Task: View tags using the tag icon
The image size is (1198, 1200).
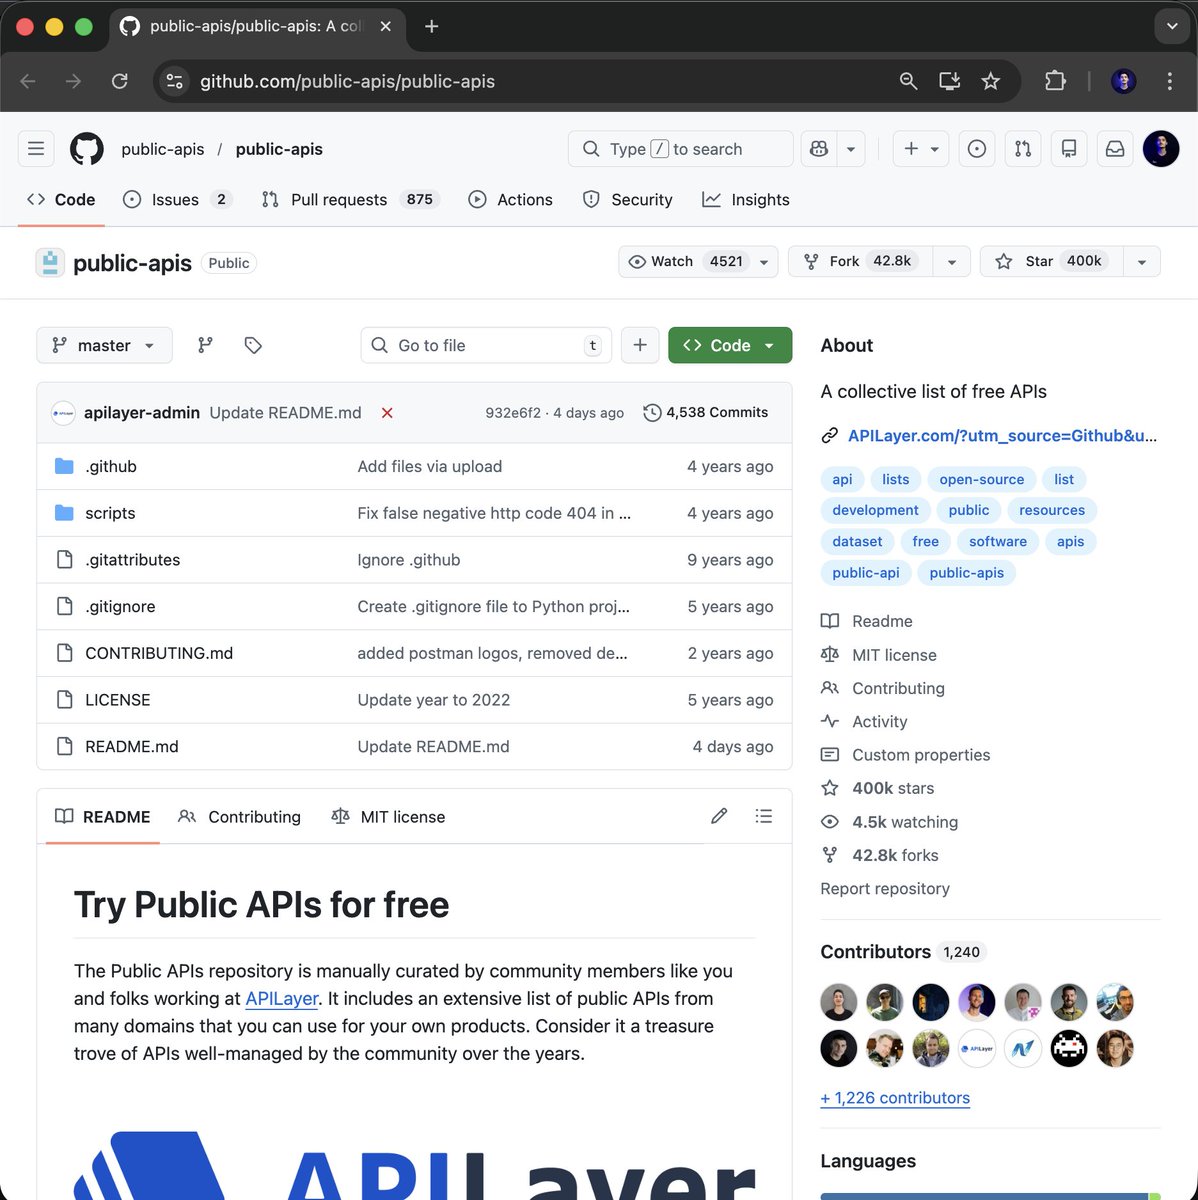Action: [x=253, y=345]
